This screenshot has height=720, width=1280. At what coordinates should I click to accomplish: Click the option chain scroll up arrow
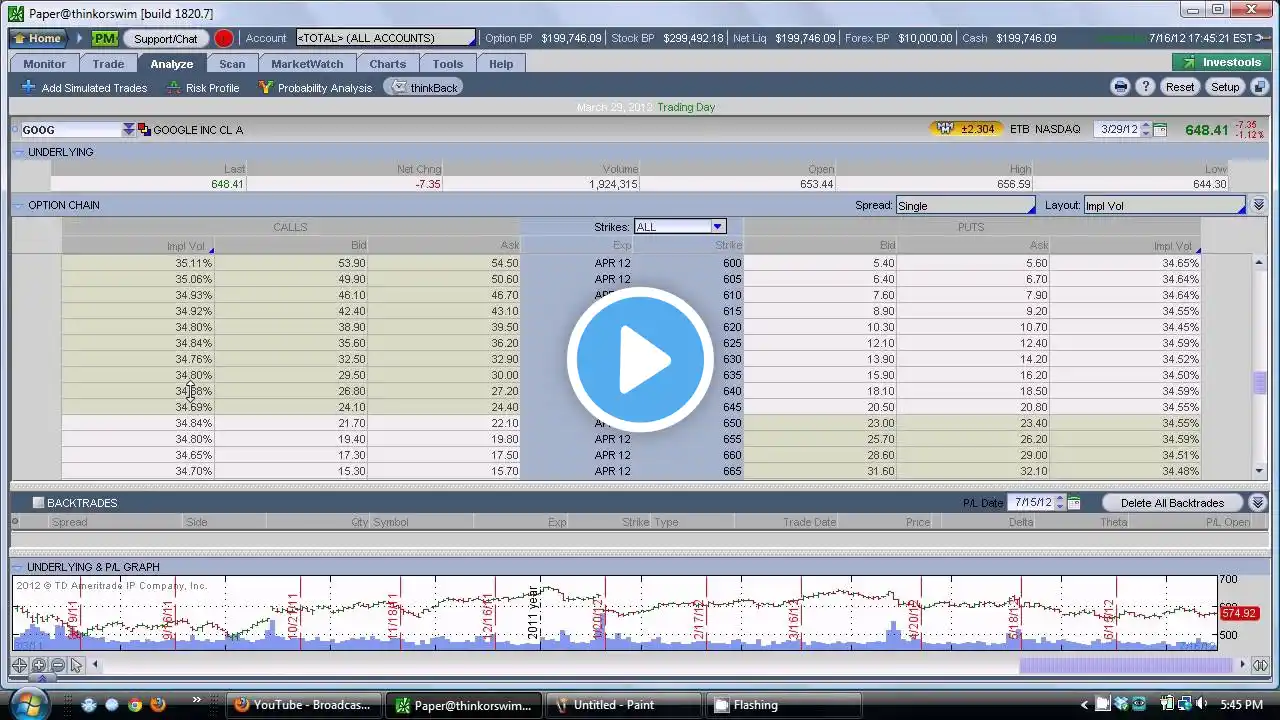(1259, 263)
